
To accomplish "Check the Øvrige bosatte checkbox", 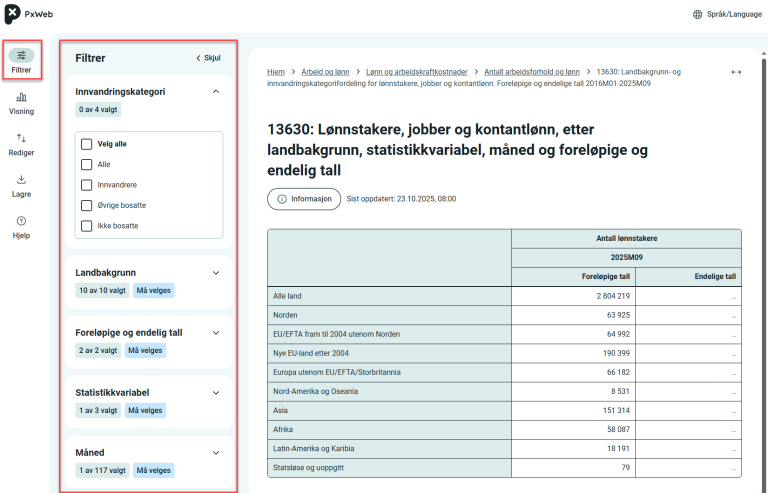I will pyautogui.click(x=87, y=205).
